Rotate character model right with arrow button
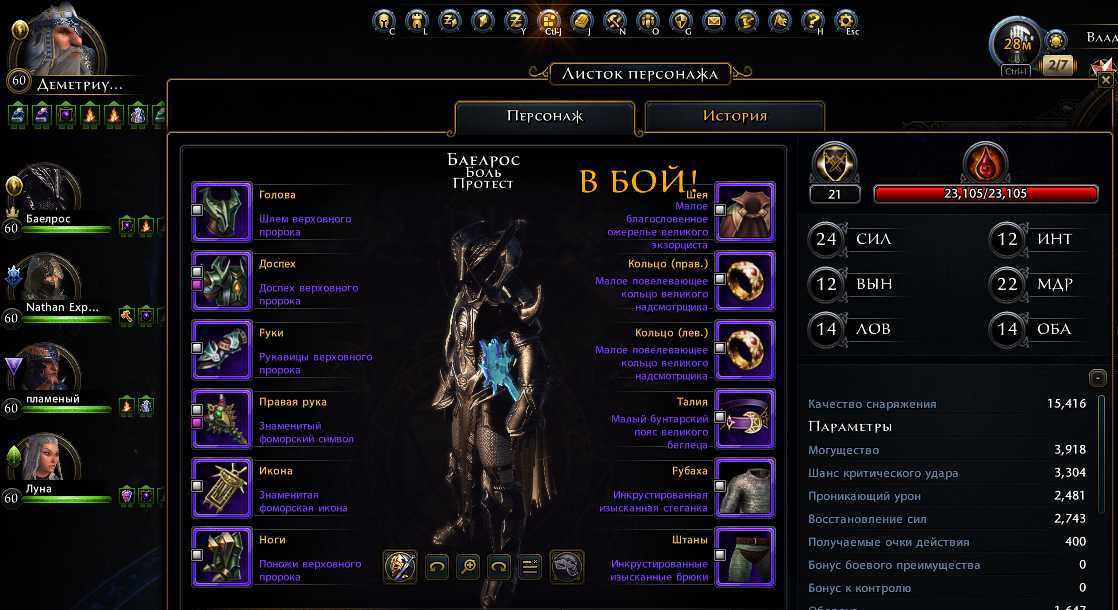The width and height of the screenshot is (1118, 610). [500, 567]
